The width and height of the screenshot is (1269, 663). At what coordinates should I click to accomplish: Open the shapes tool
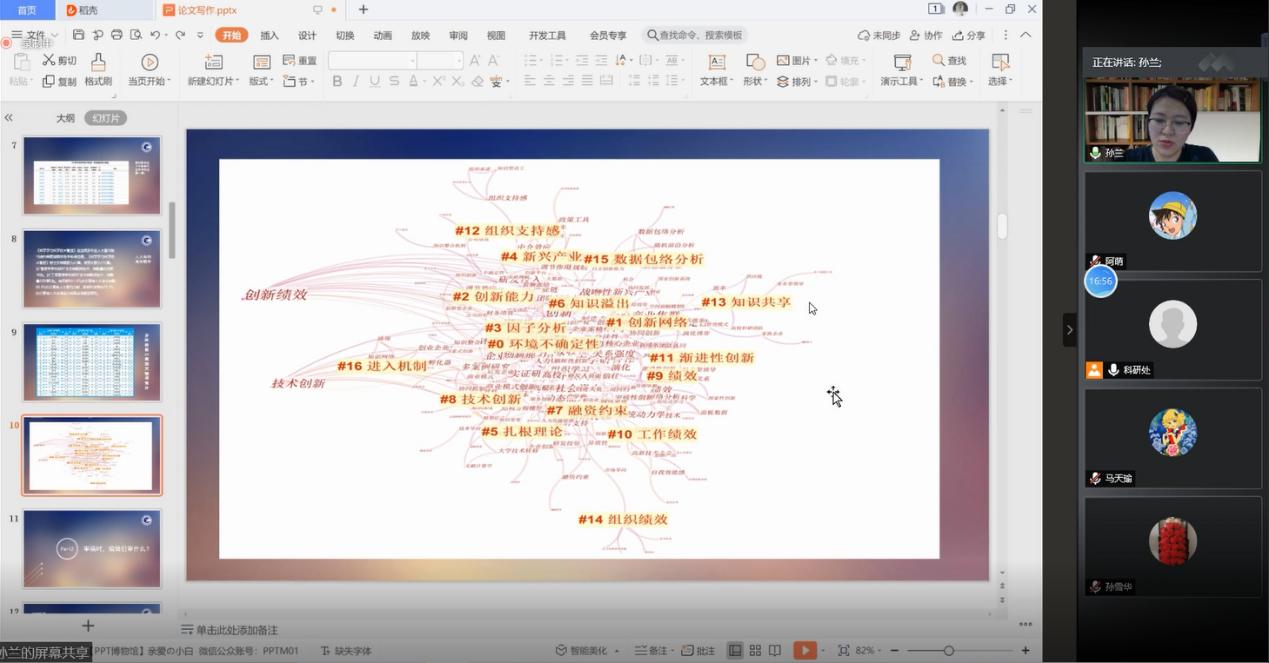pyautogui.click(x=755, y=62)
